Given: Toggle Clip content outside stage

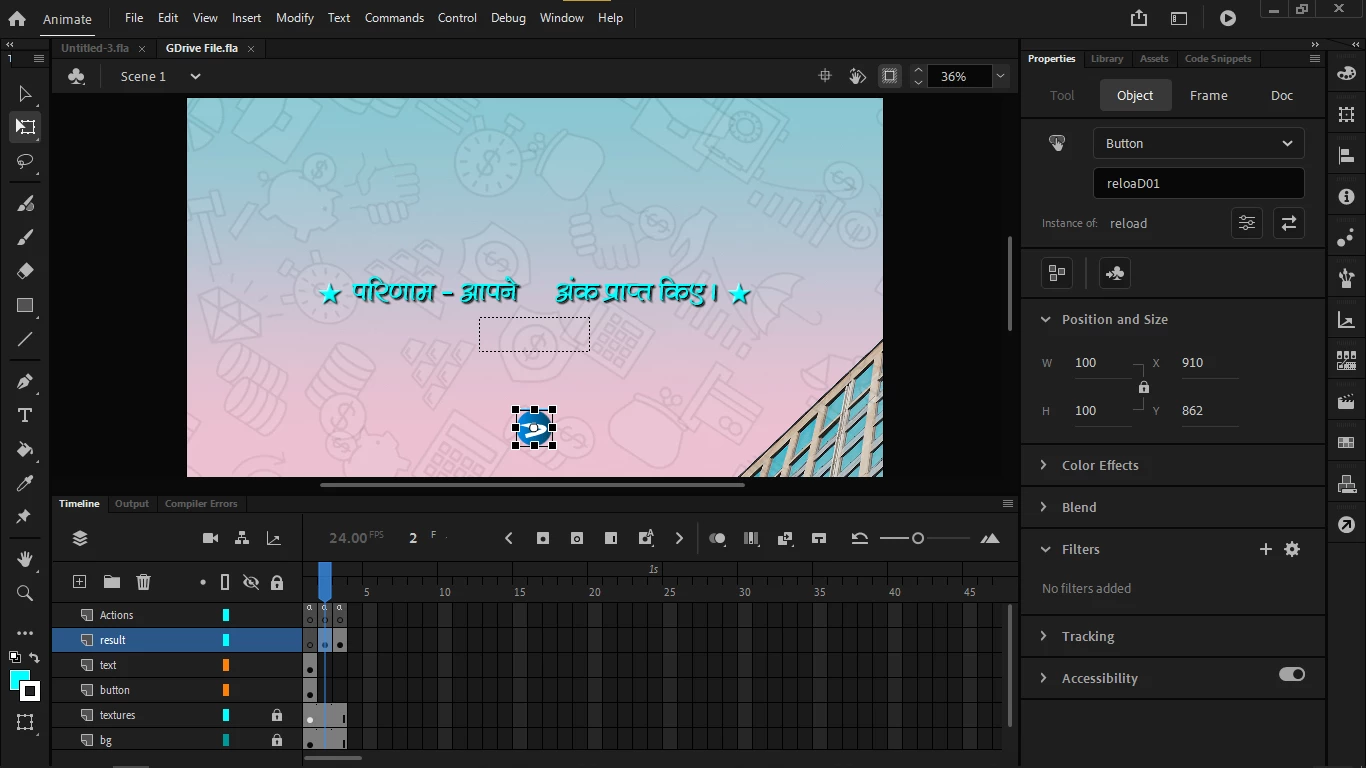Looking at the screenshot, I should (889, 76).
